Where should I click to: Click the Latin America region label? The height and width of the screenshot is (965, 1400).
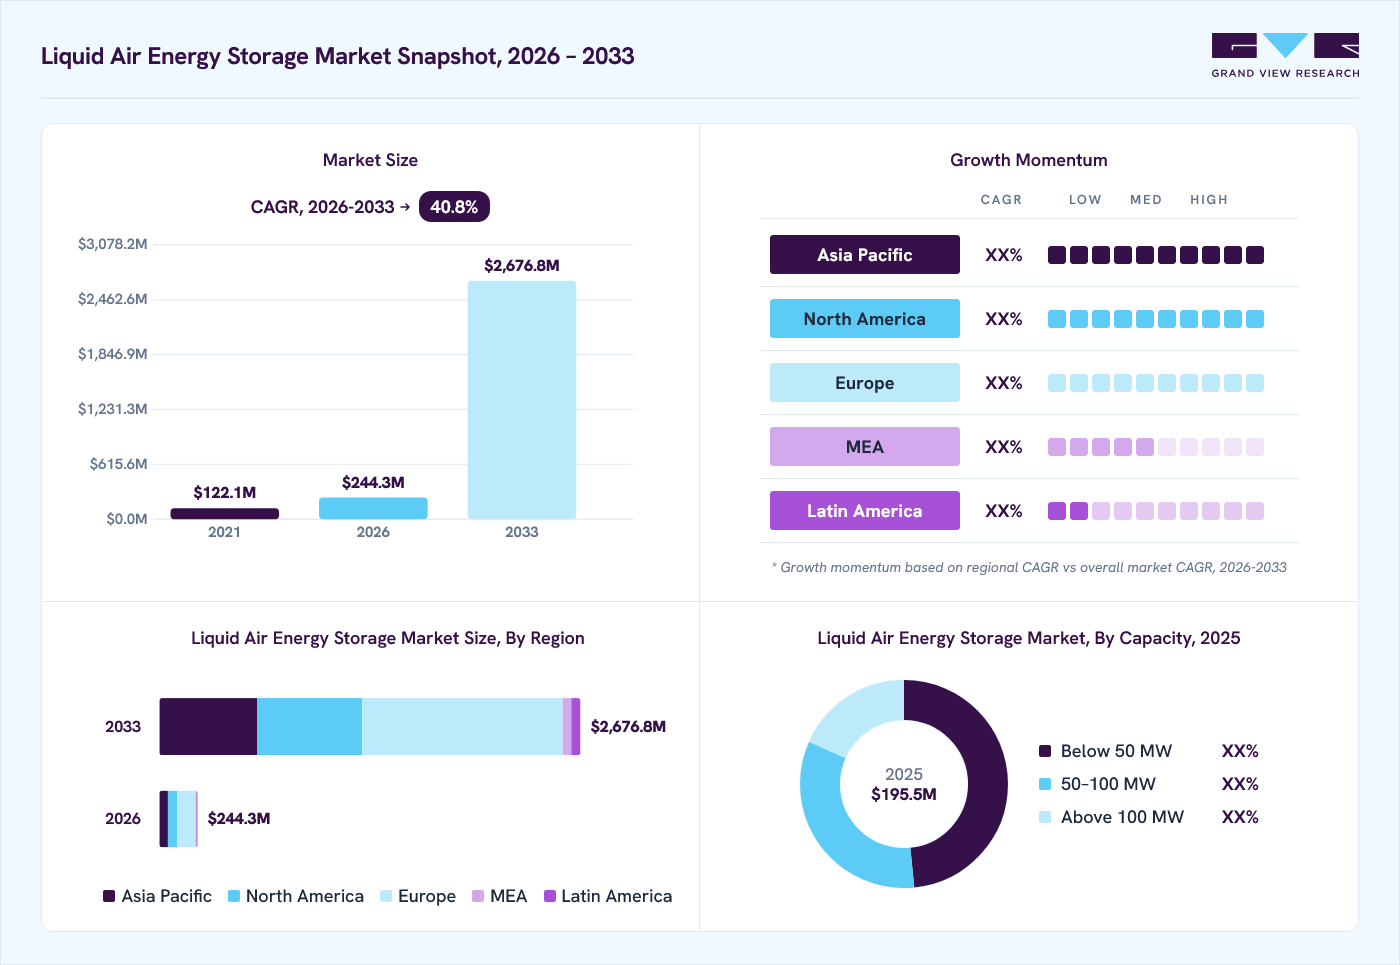865,511
